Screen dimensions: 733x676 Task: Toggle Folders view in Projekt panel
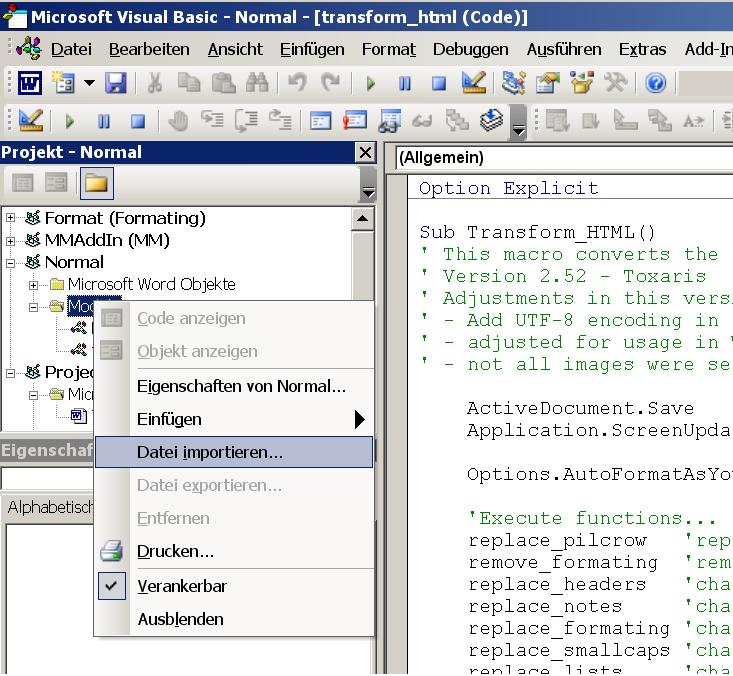pos(96,183)
